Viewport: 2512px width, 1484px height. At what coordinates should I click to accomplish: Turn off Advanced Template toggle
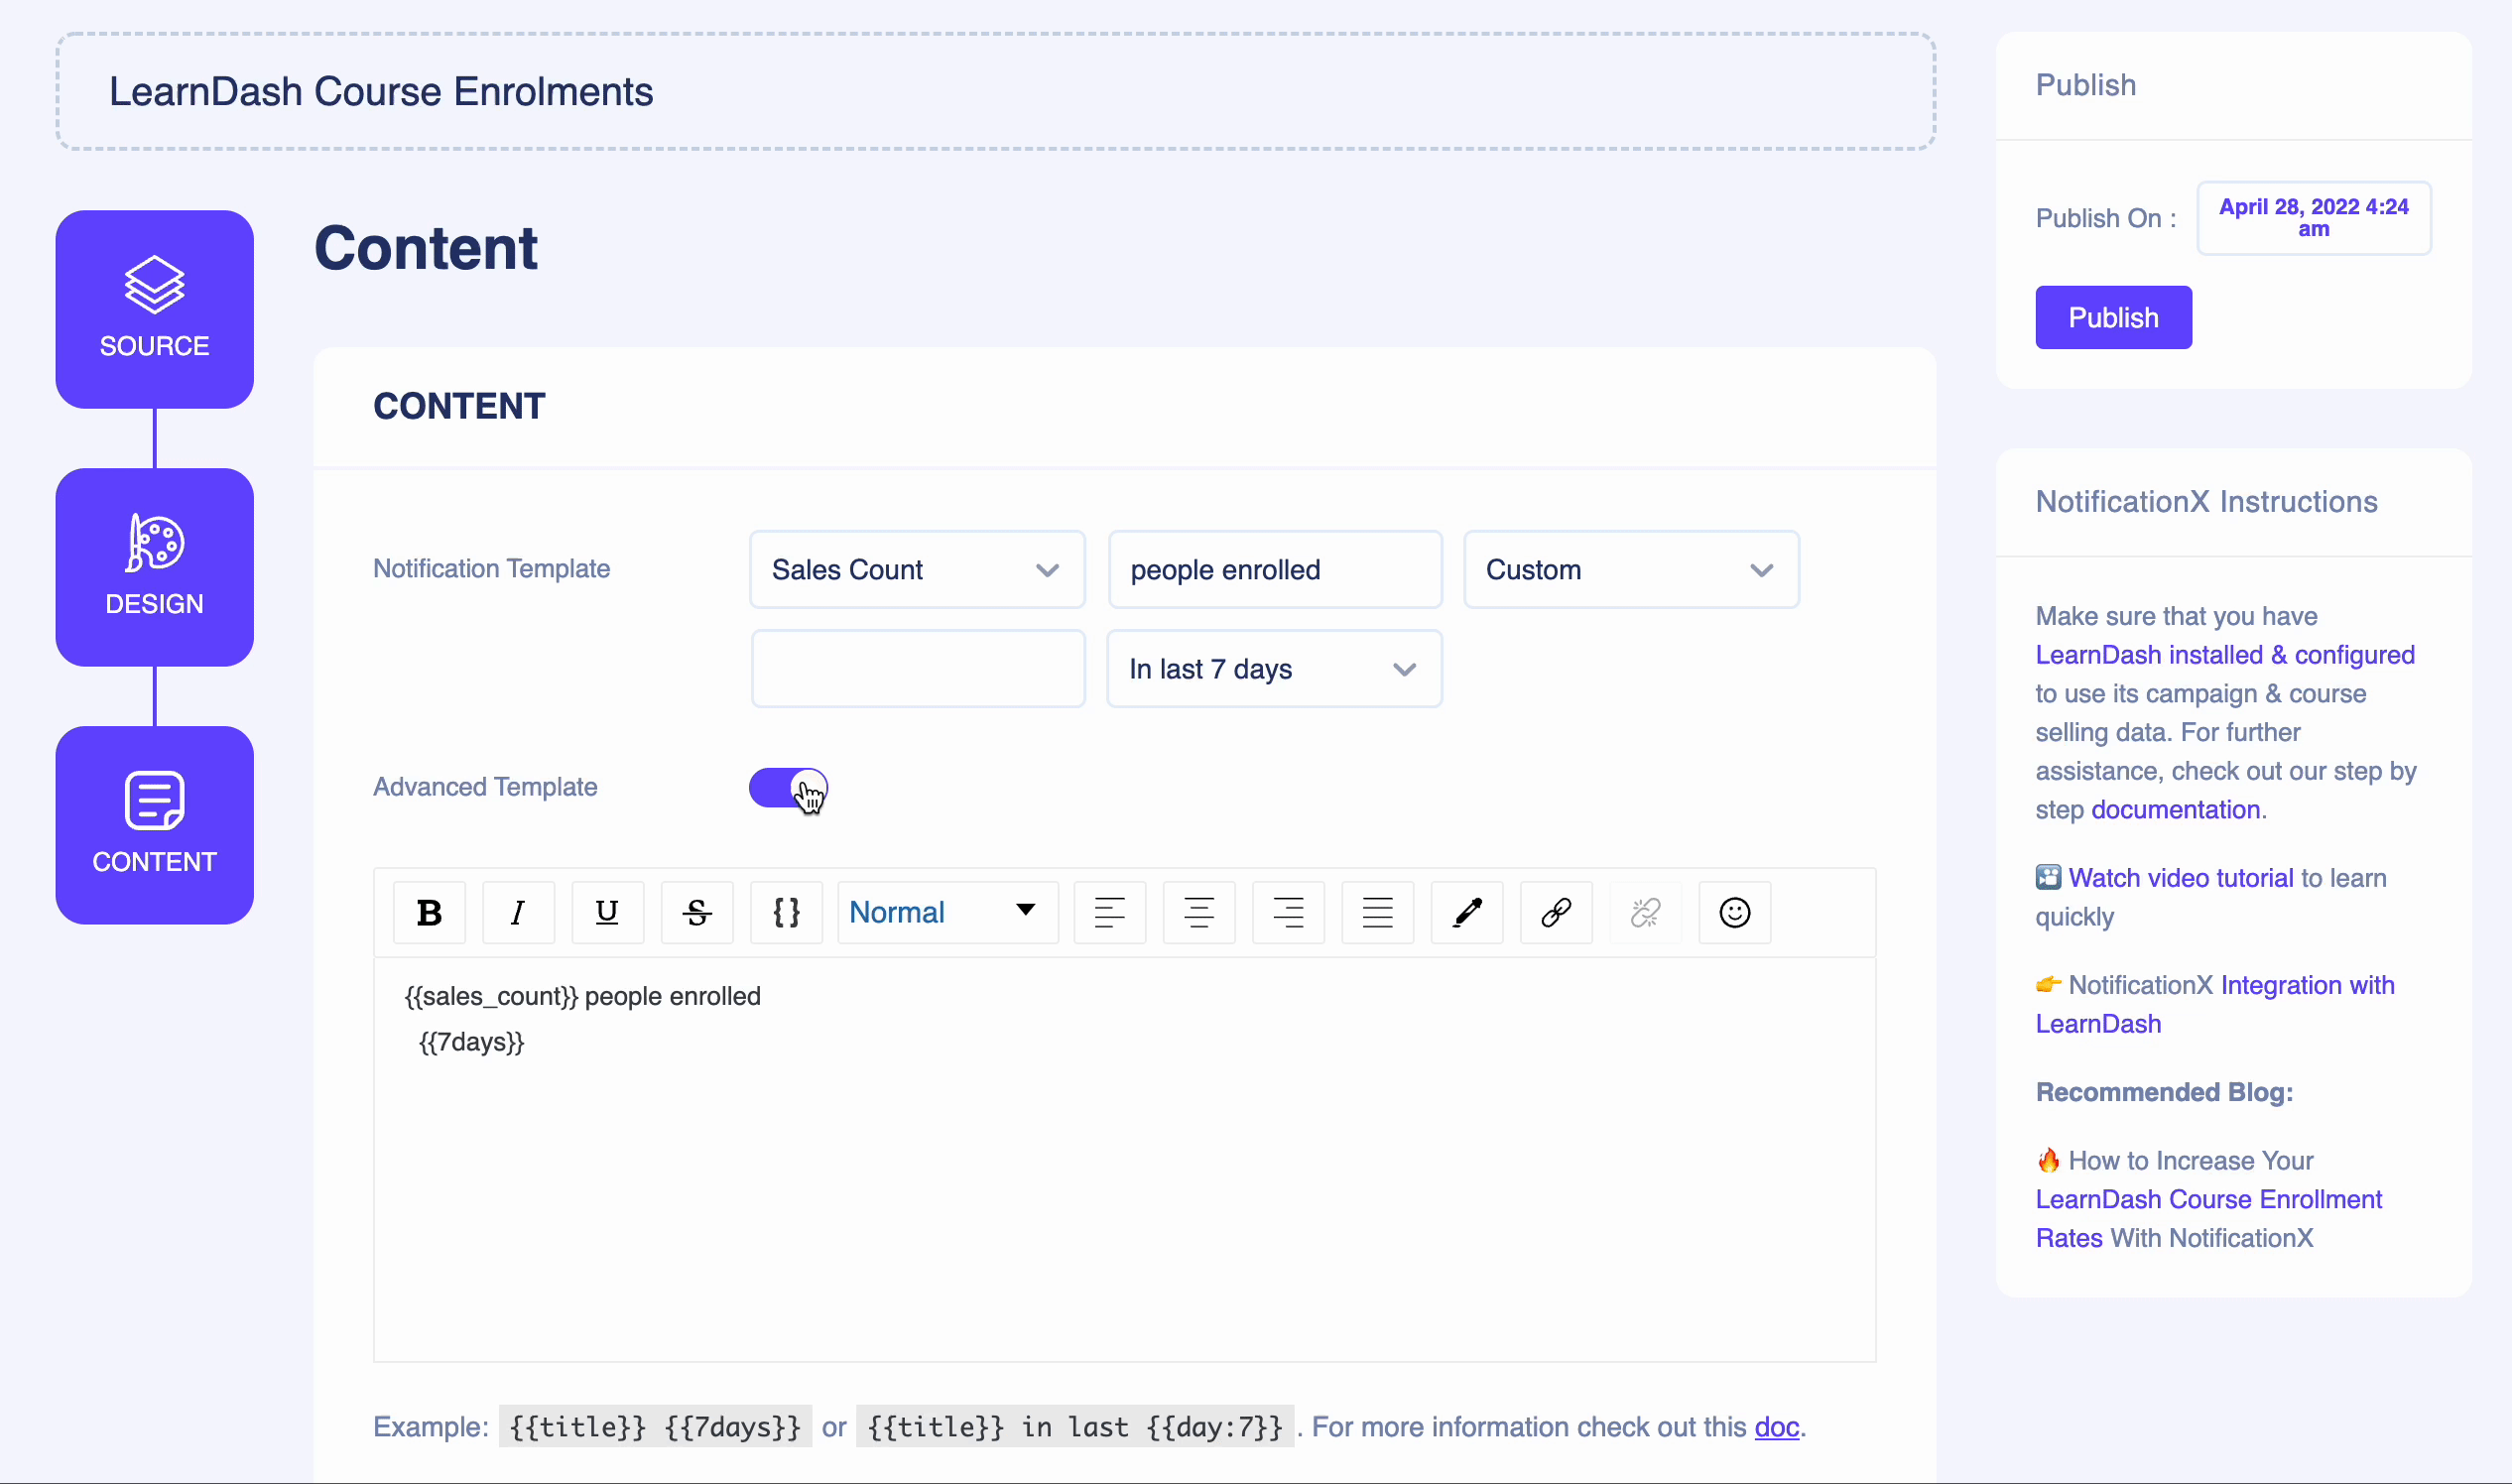click(788, 788)
